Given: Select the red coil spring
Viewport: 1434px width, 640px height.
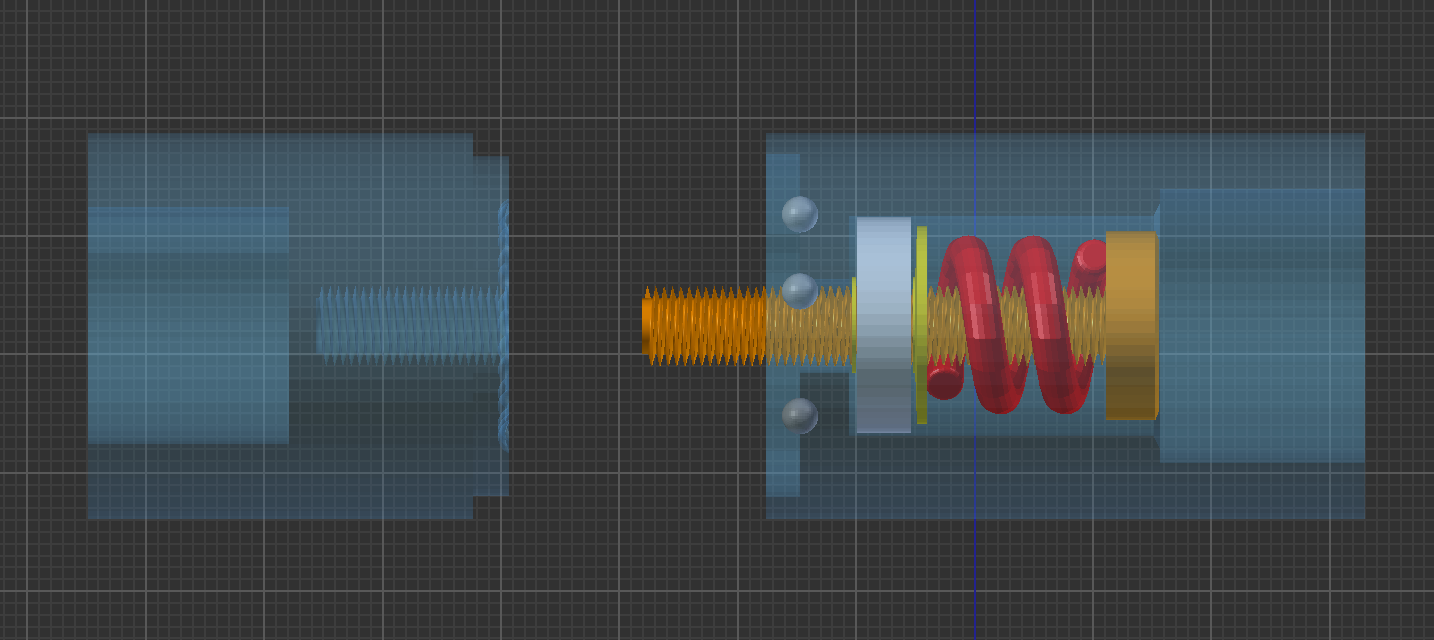Looking at the screenshot, I should pos(1018,325).
